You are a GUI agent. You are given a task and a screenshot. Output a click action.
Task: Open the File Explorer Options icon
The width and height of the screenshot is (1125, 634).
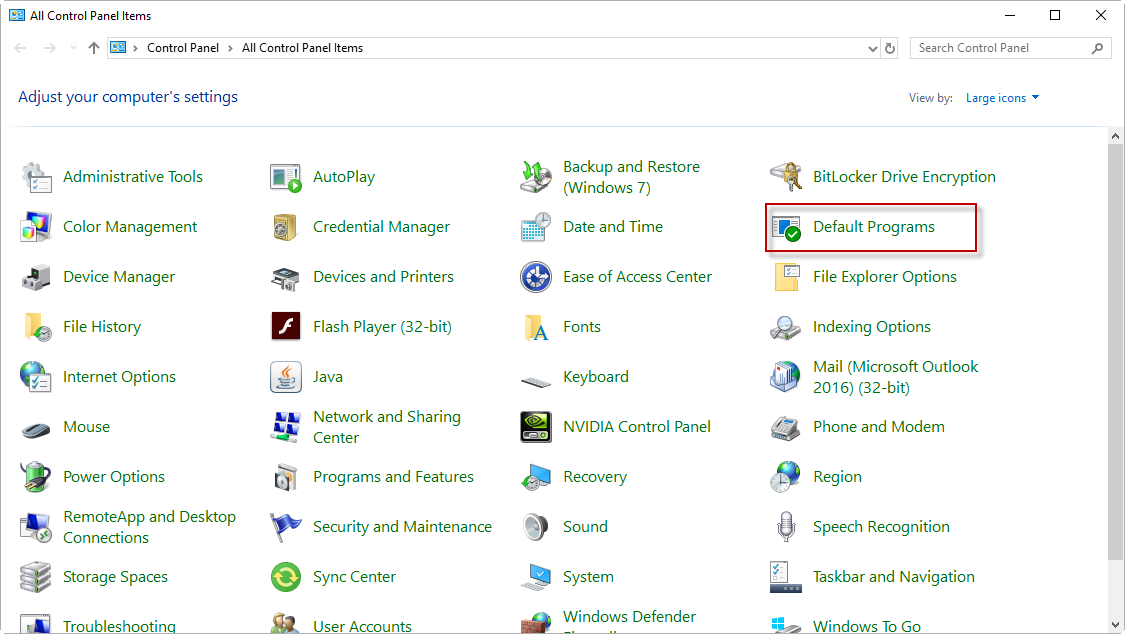tap(786, 278)
